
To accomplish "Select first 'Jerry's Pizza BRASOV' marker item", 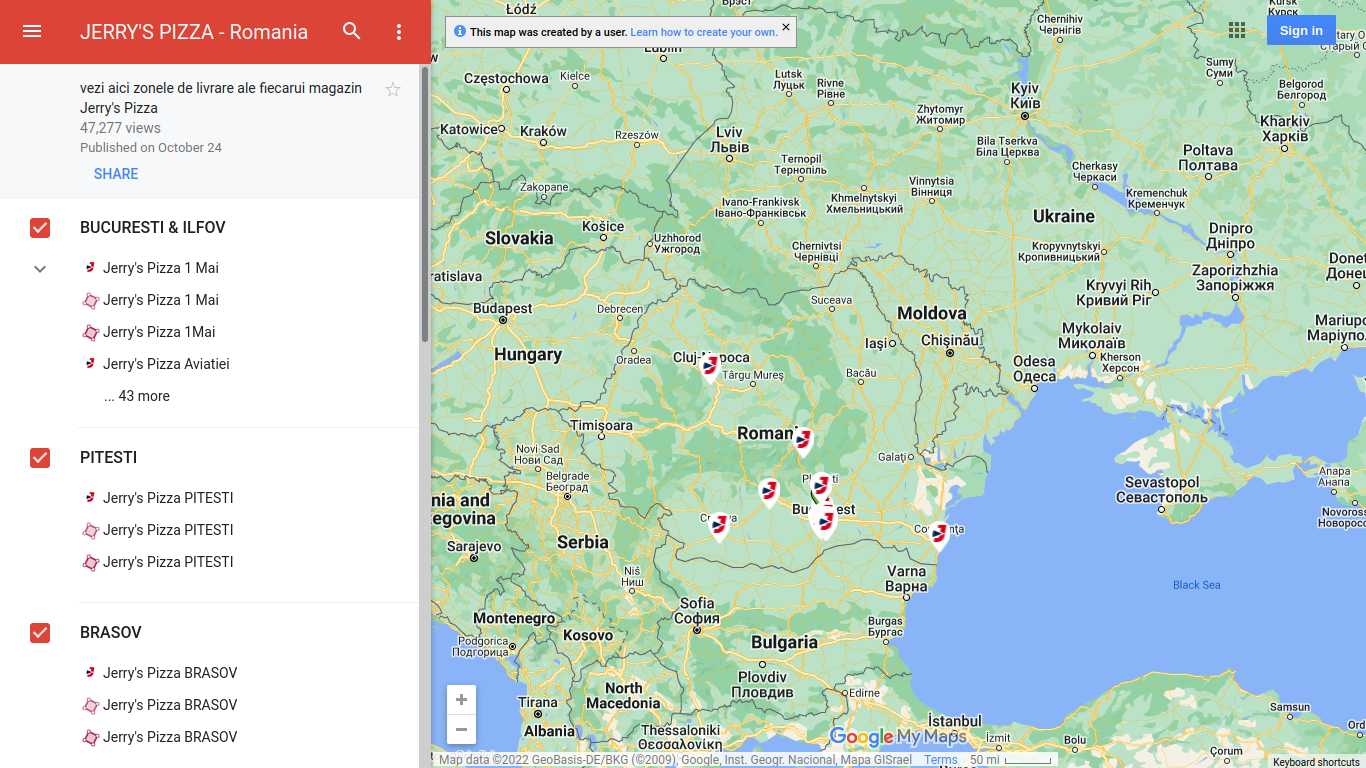I will 170,673.
